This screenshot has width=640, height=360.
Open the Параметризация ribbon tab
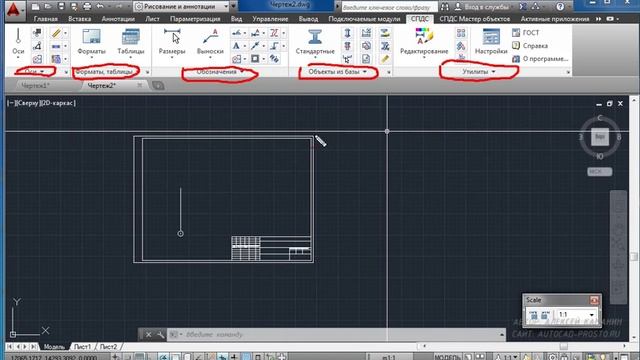pos(195,19)
